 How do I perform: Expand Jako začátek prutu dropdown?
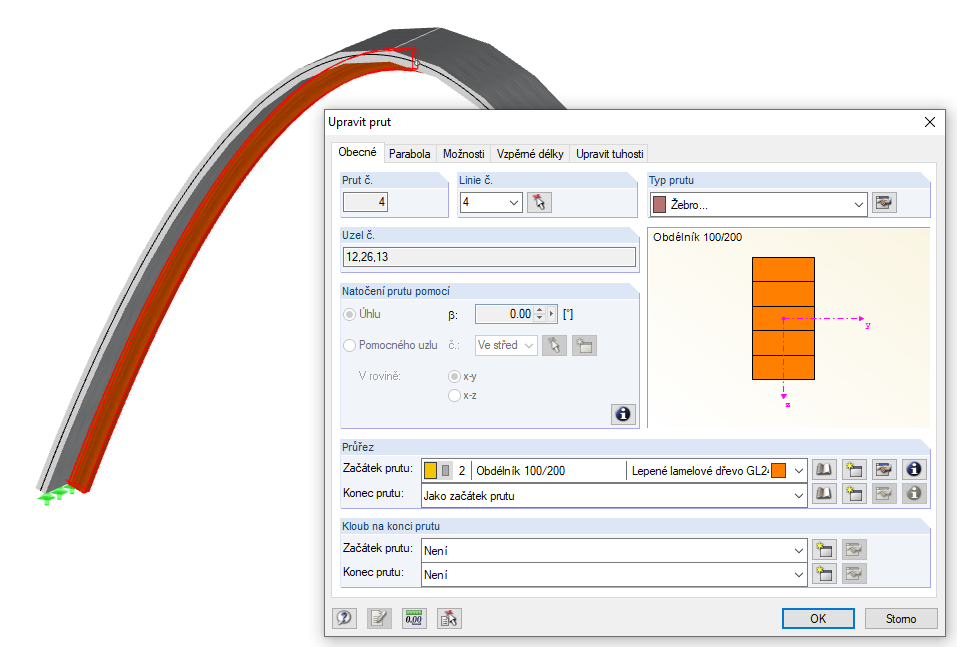798,496
